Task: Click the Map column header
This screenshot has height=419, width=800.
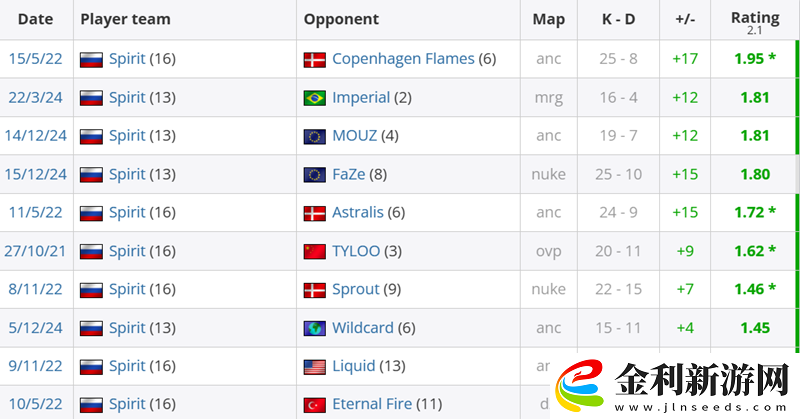Action: (548, 19)
